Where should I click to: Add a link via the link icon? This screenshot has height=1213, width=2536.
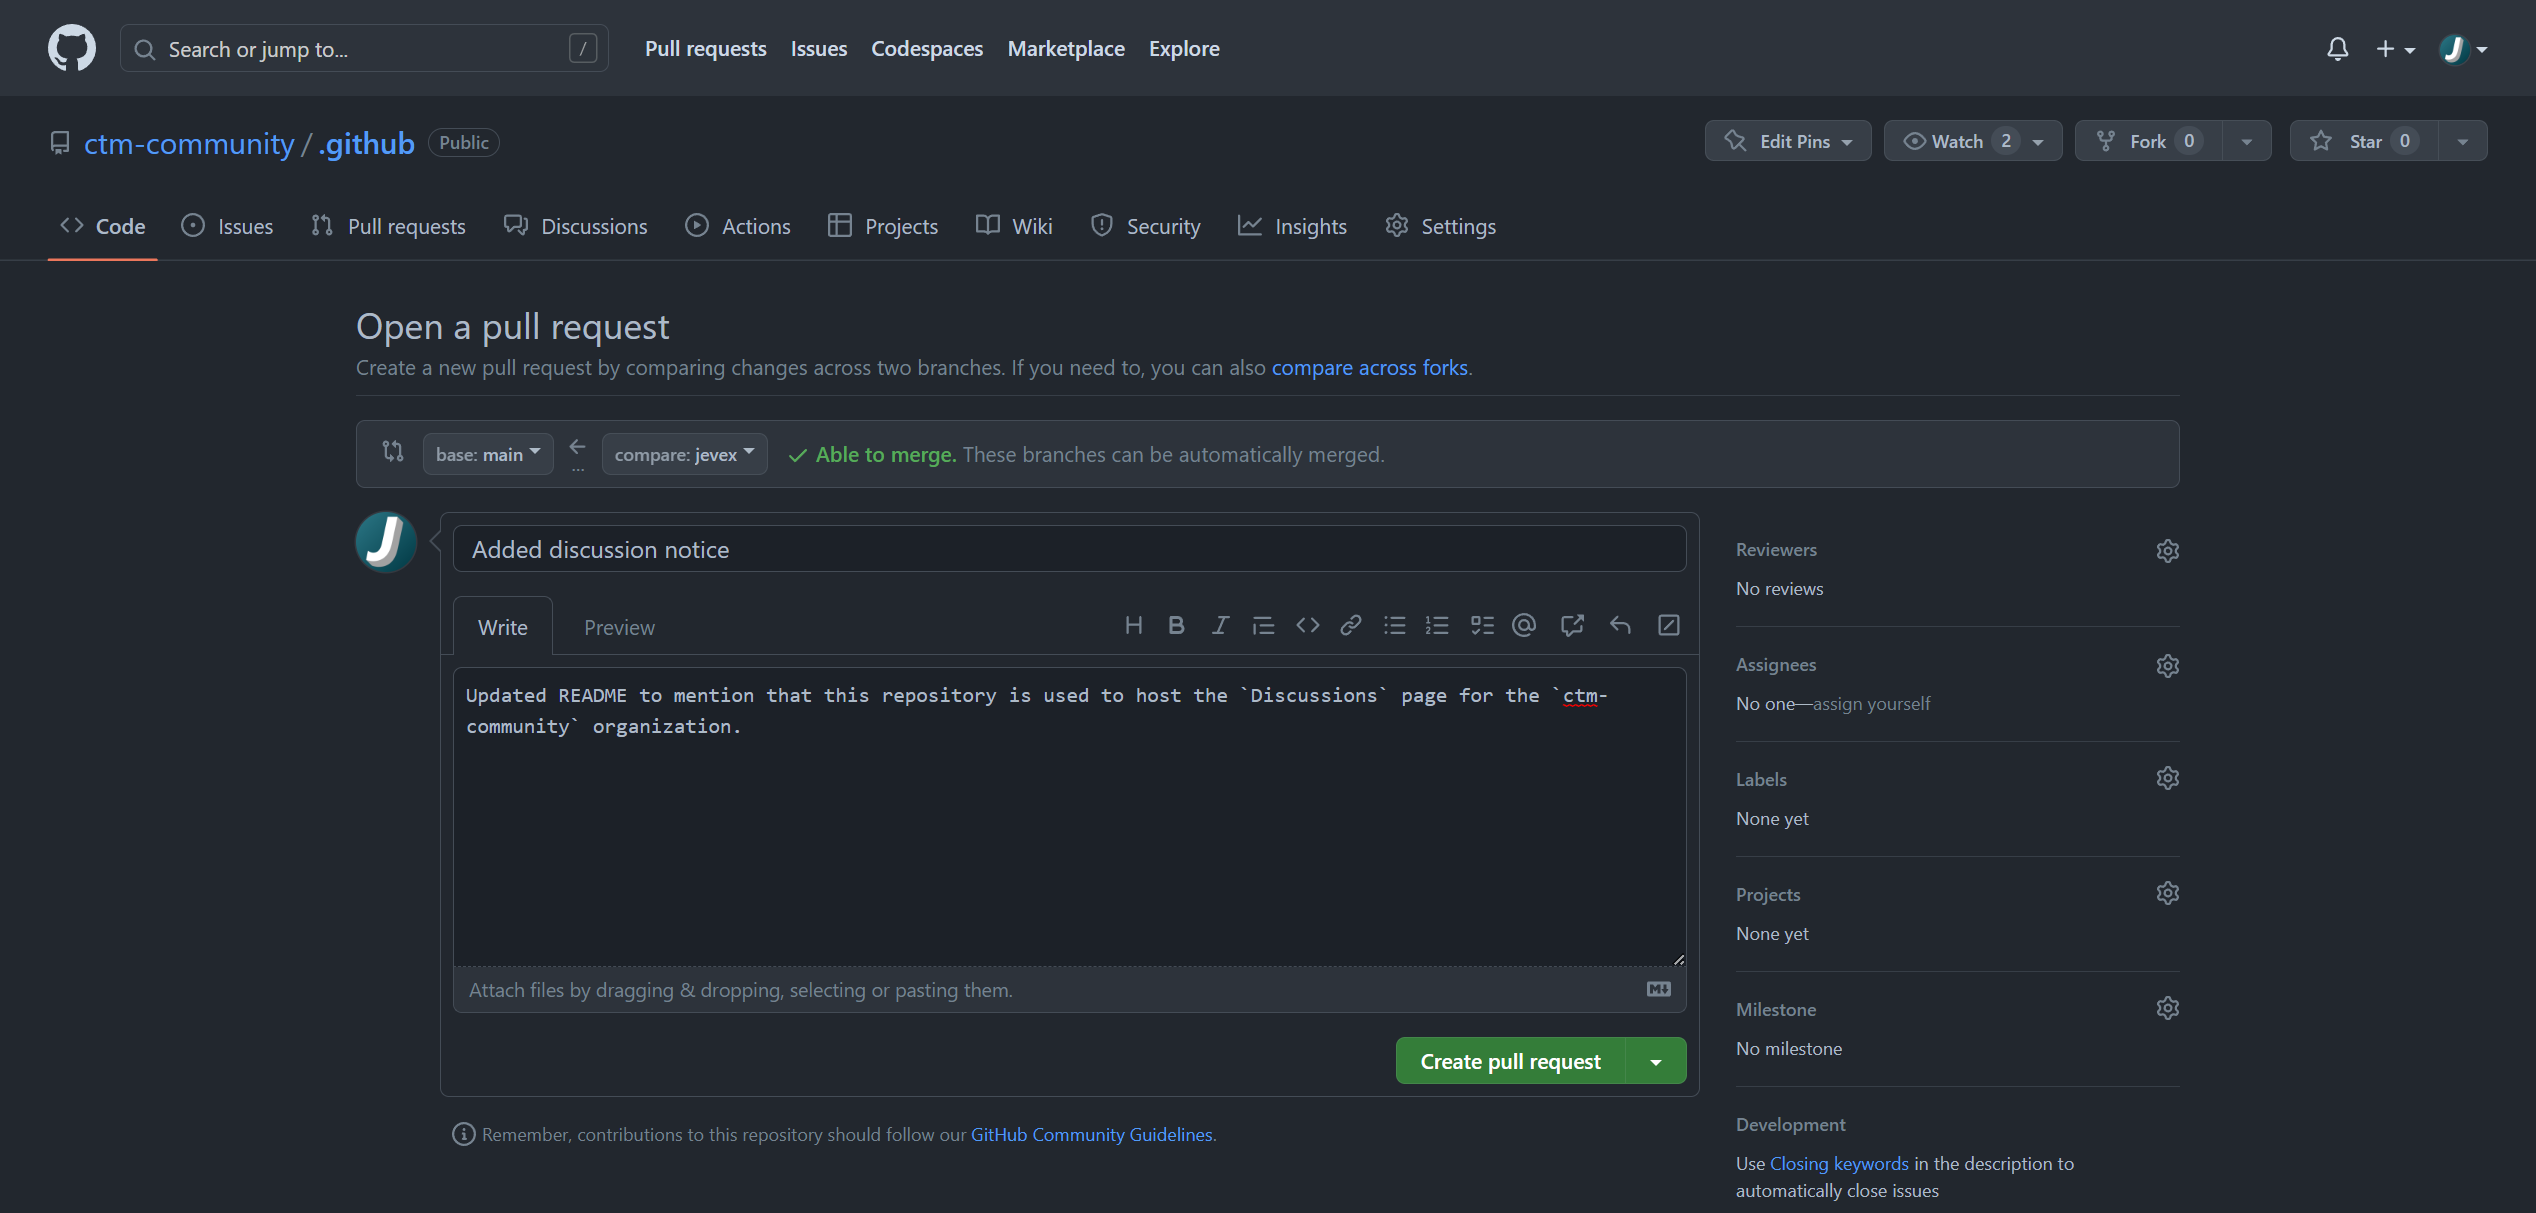(x=1350, y=626)
